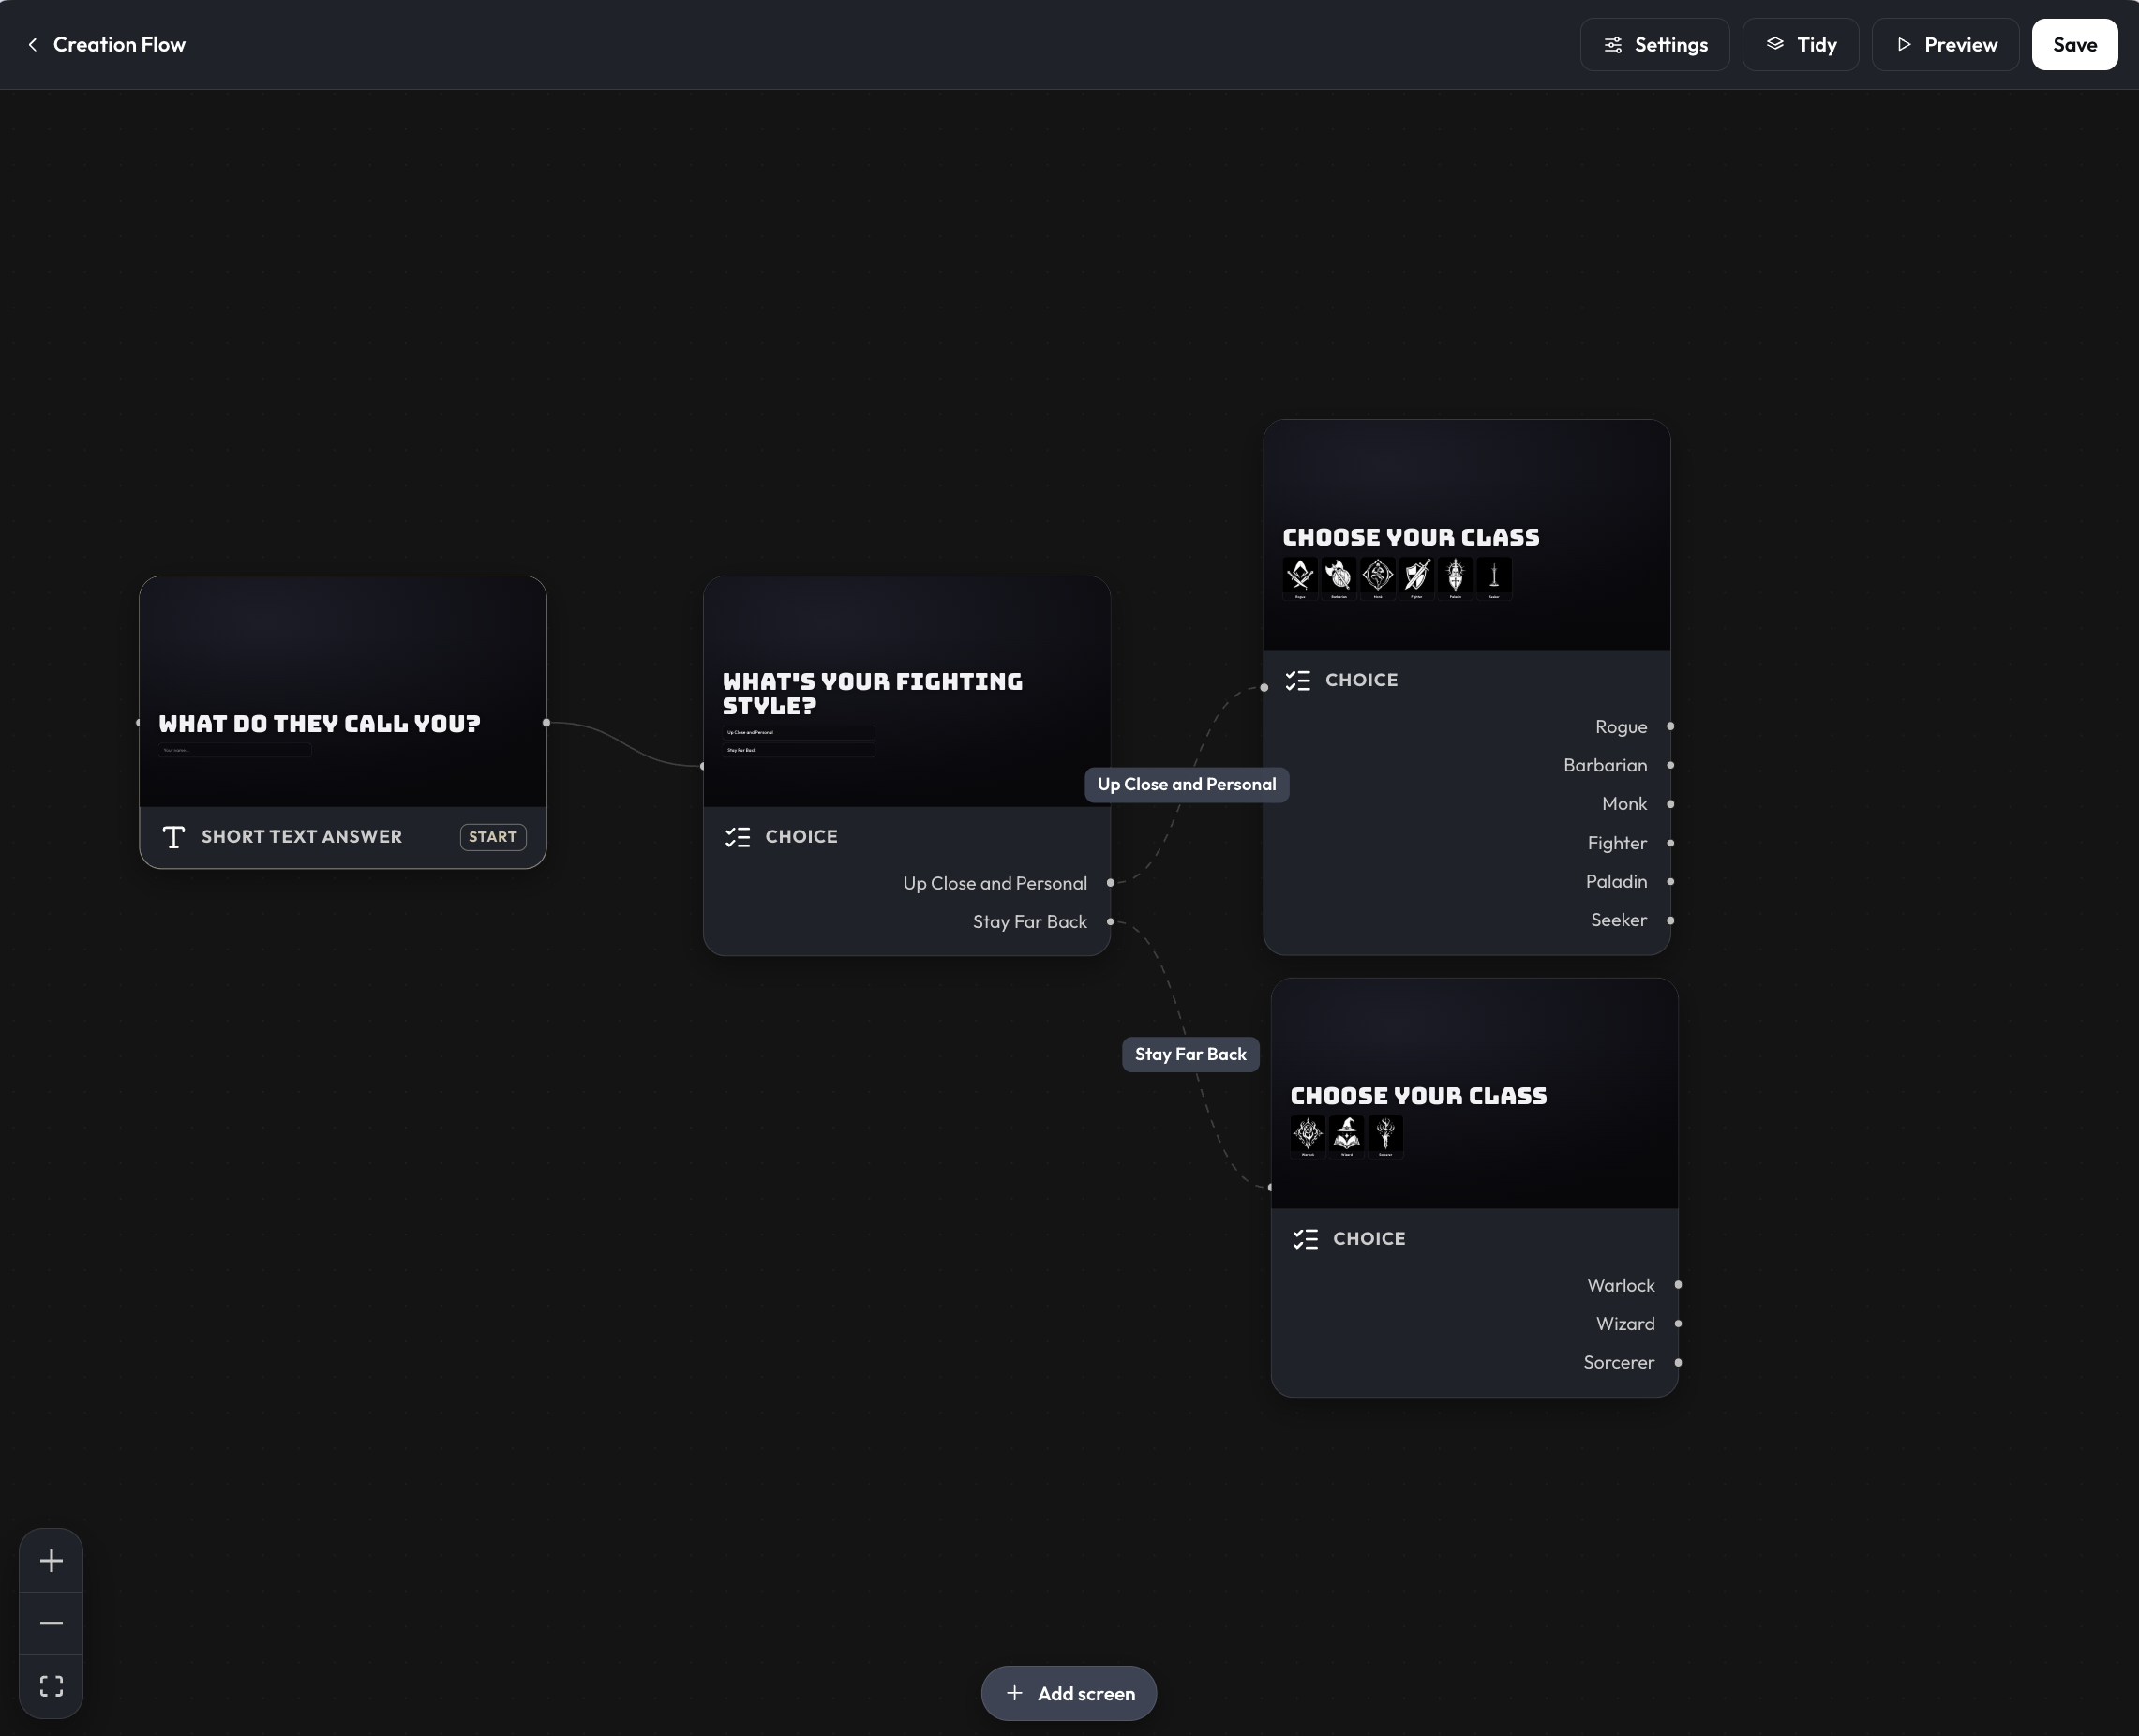Select the Wizard class icon thumbnail
Viewport: 2139px width, 1736px height.
pos(1347,1136)
